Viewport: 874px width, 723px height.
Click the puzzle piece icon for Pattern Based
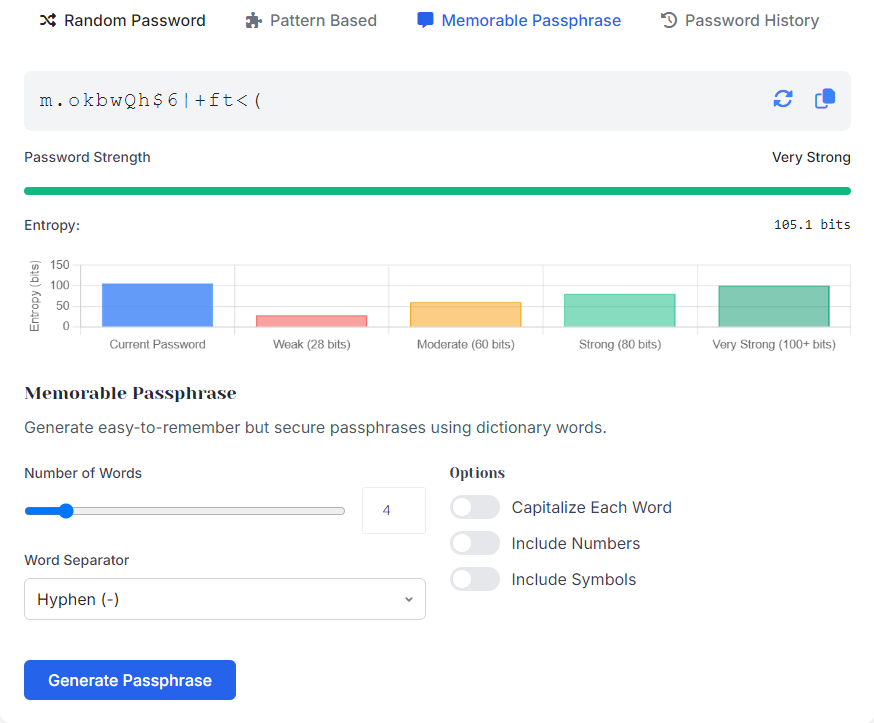pyautogui.click(x=254, y=21)
